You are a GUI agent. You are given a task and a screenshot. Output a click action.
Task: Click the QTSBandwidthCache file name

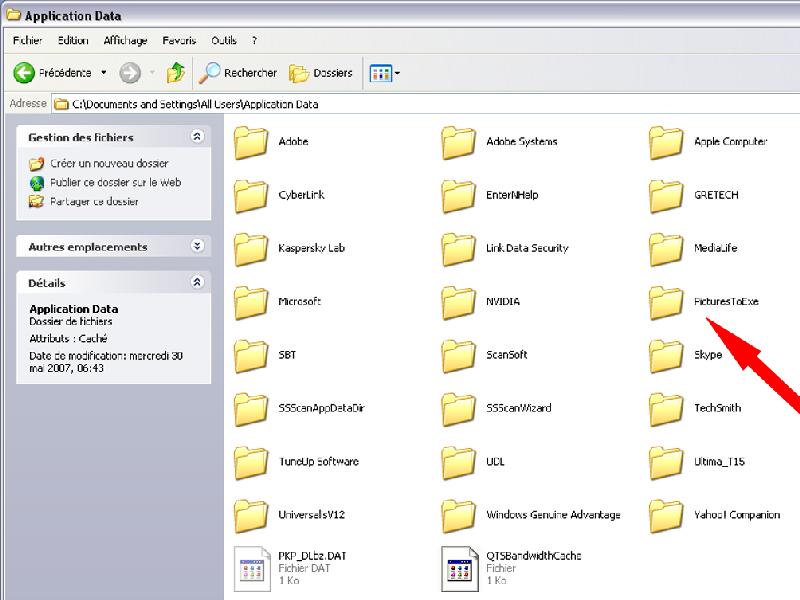tap(533, 556)
